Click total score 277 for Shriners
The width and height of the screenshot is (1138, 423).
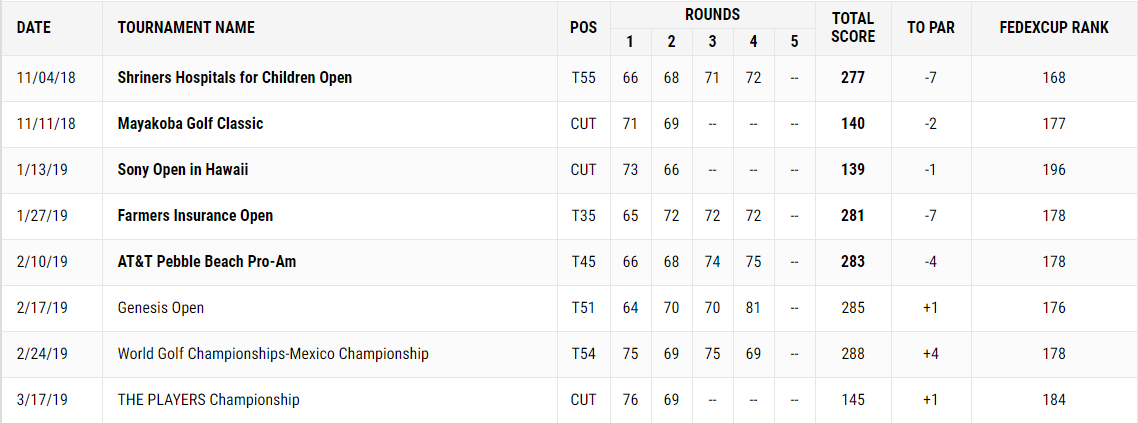853,77
